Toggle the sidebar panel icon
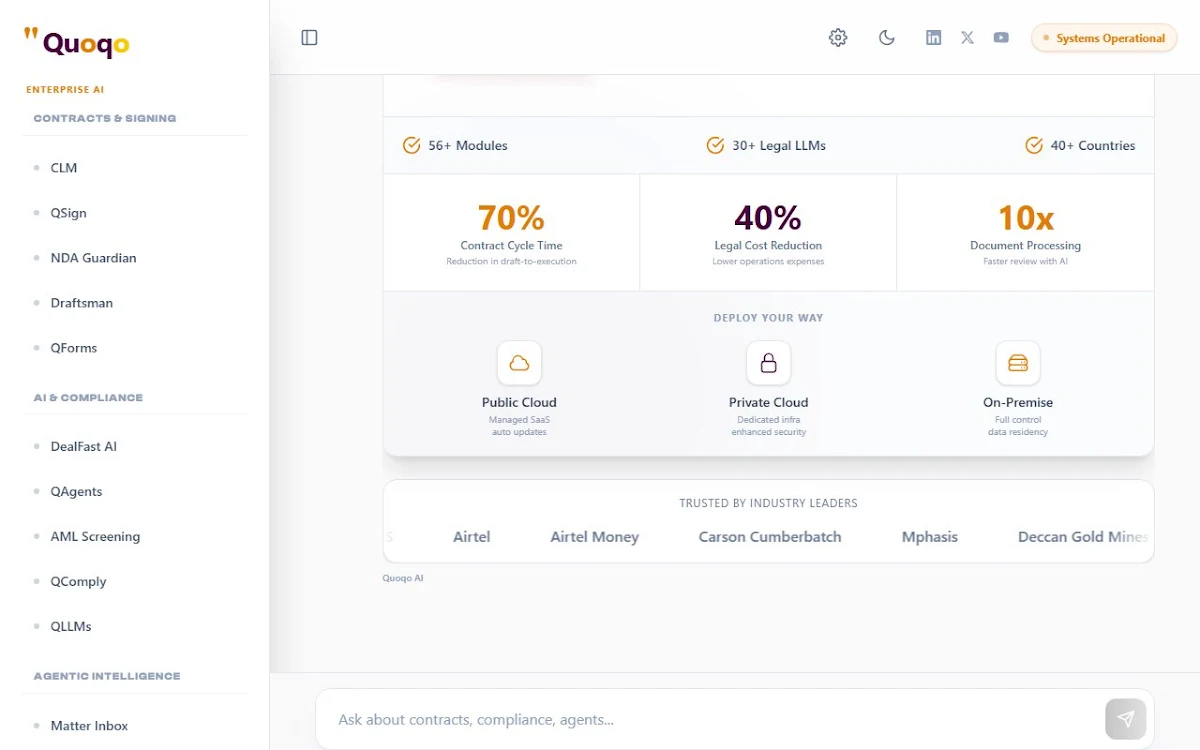Screen dimensions: 1200x750 click(309, 38)
